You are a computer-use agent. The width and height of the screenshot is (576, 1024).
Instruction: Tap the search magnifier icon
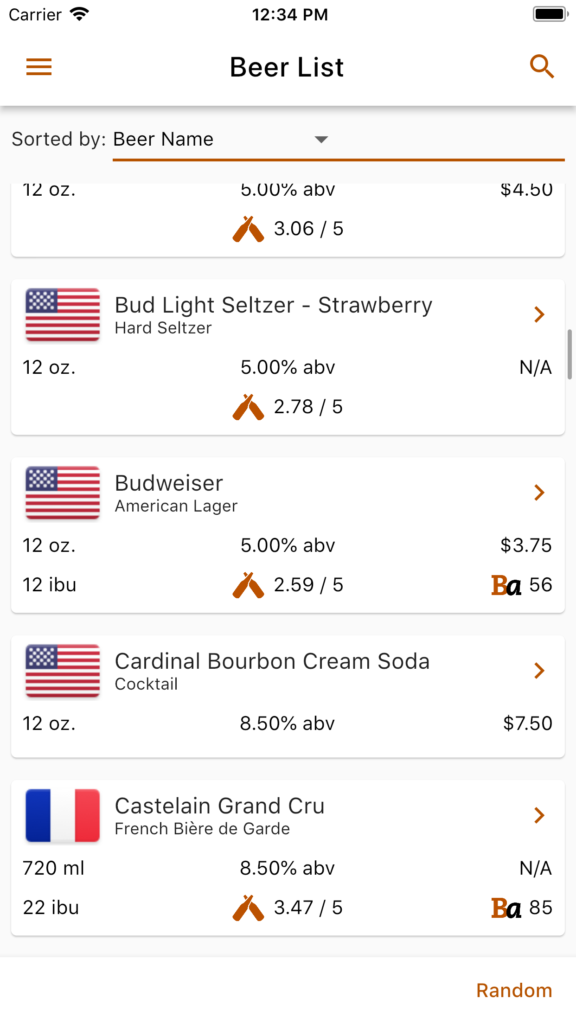click(x=541, y=67)
